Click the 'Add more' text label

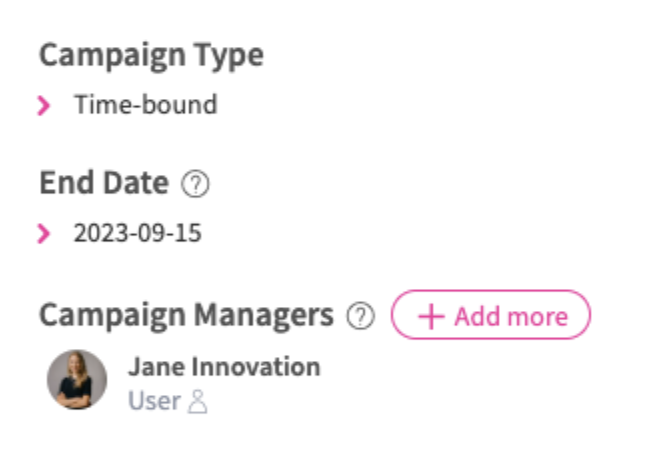point(510,317)
